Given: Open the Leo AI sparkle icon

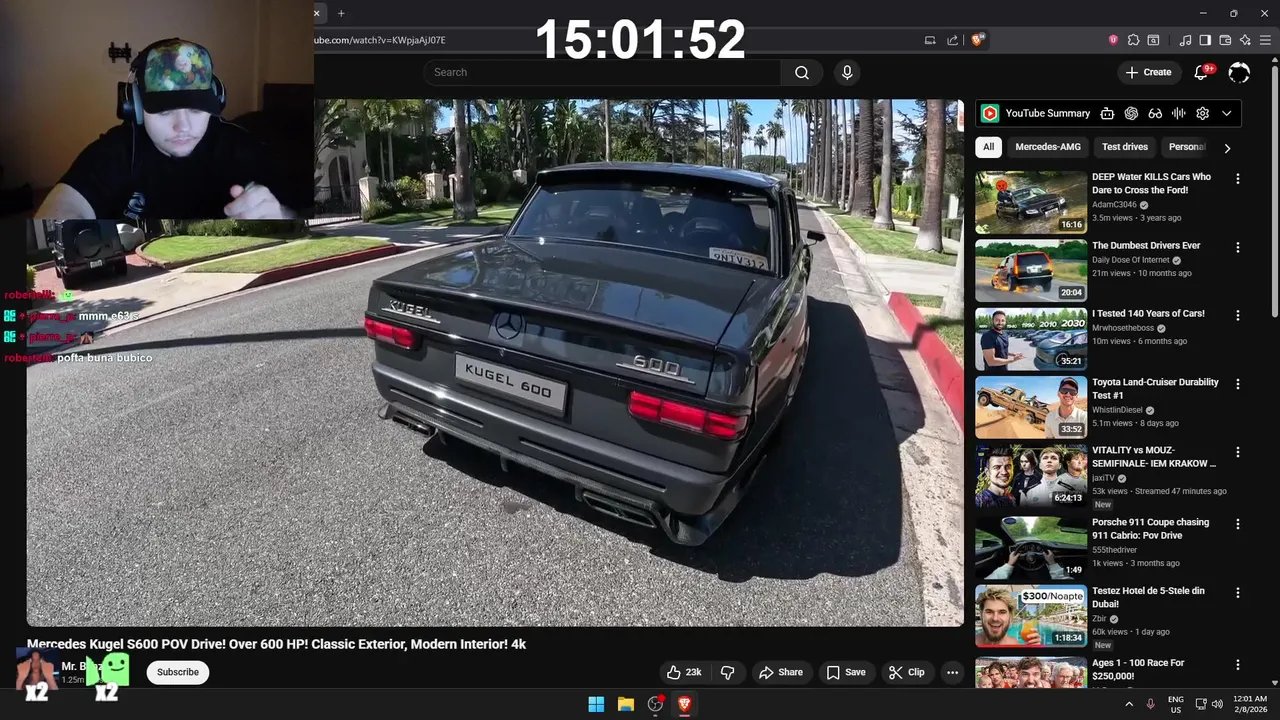Looking at the screenshot, I should pos(1245,40).
